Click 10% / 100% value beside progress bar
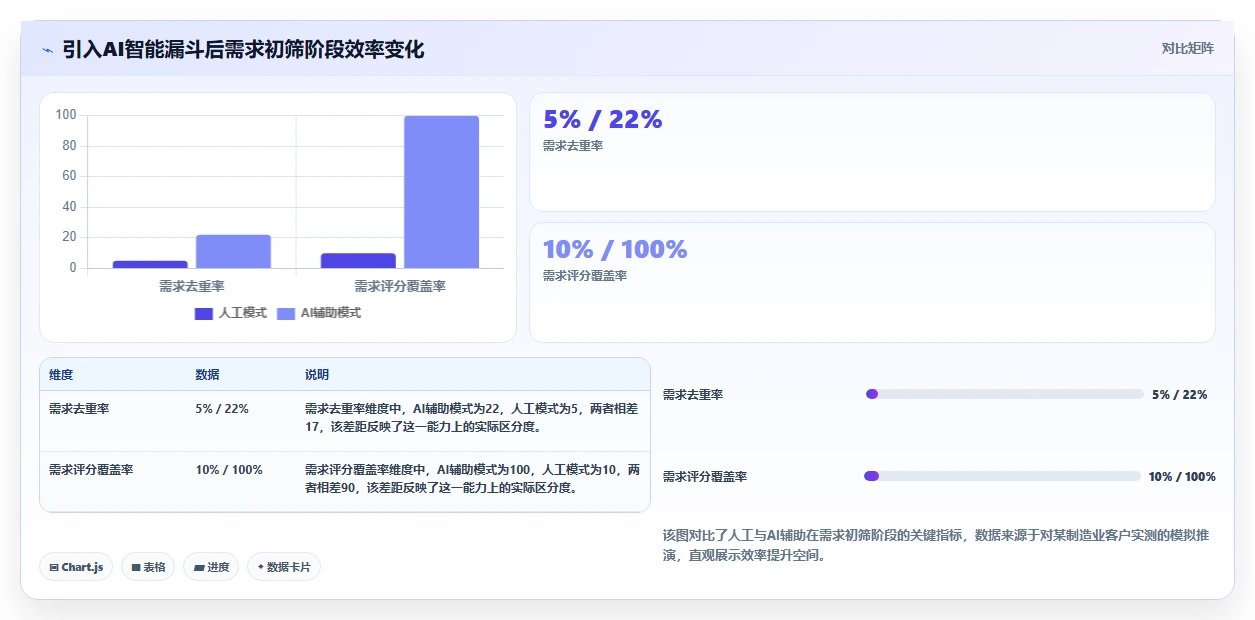Viewport: 1255px width, 620px height. pyautogui.click(x=1182, y=477)
